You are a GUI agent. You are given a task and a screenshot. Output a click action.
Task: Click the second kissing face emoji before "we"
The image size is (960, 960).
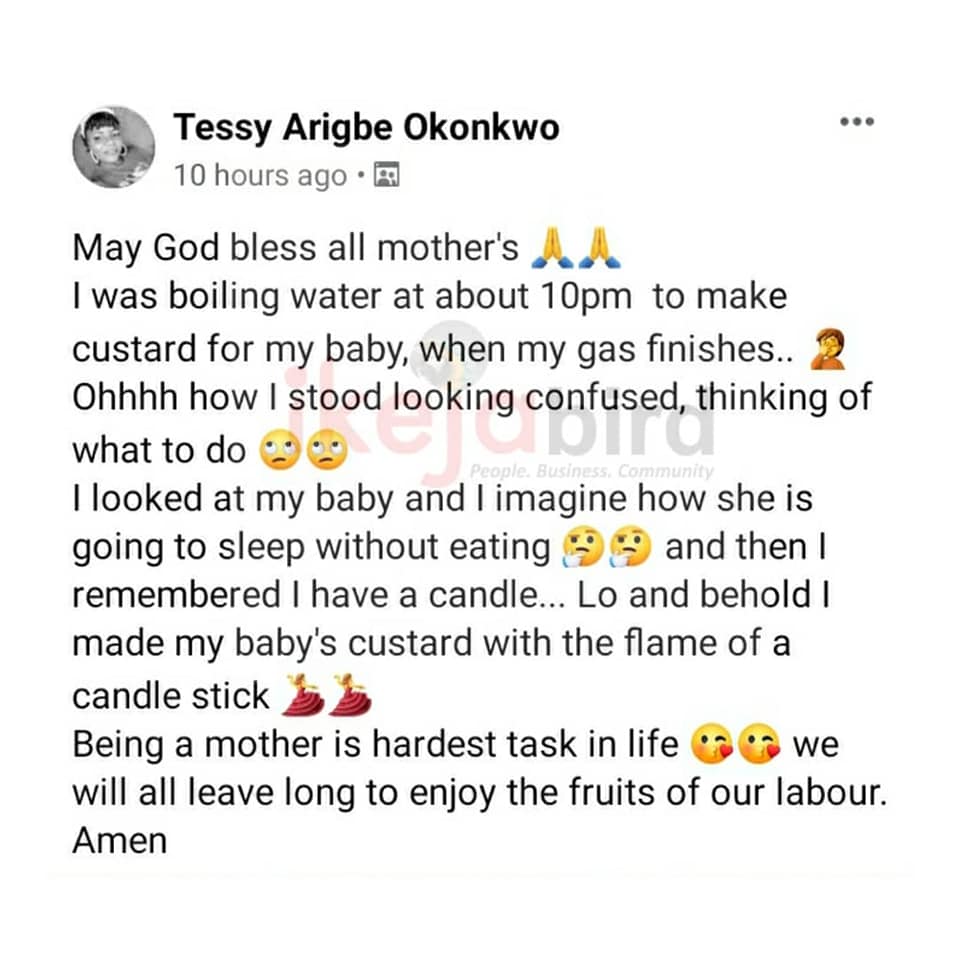tap(758, 745)
